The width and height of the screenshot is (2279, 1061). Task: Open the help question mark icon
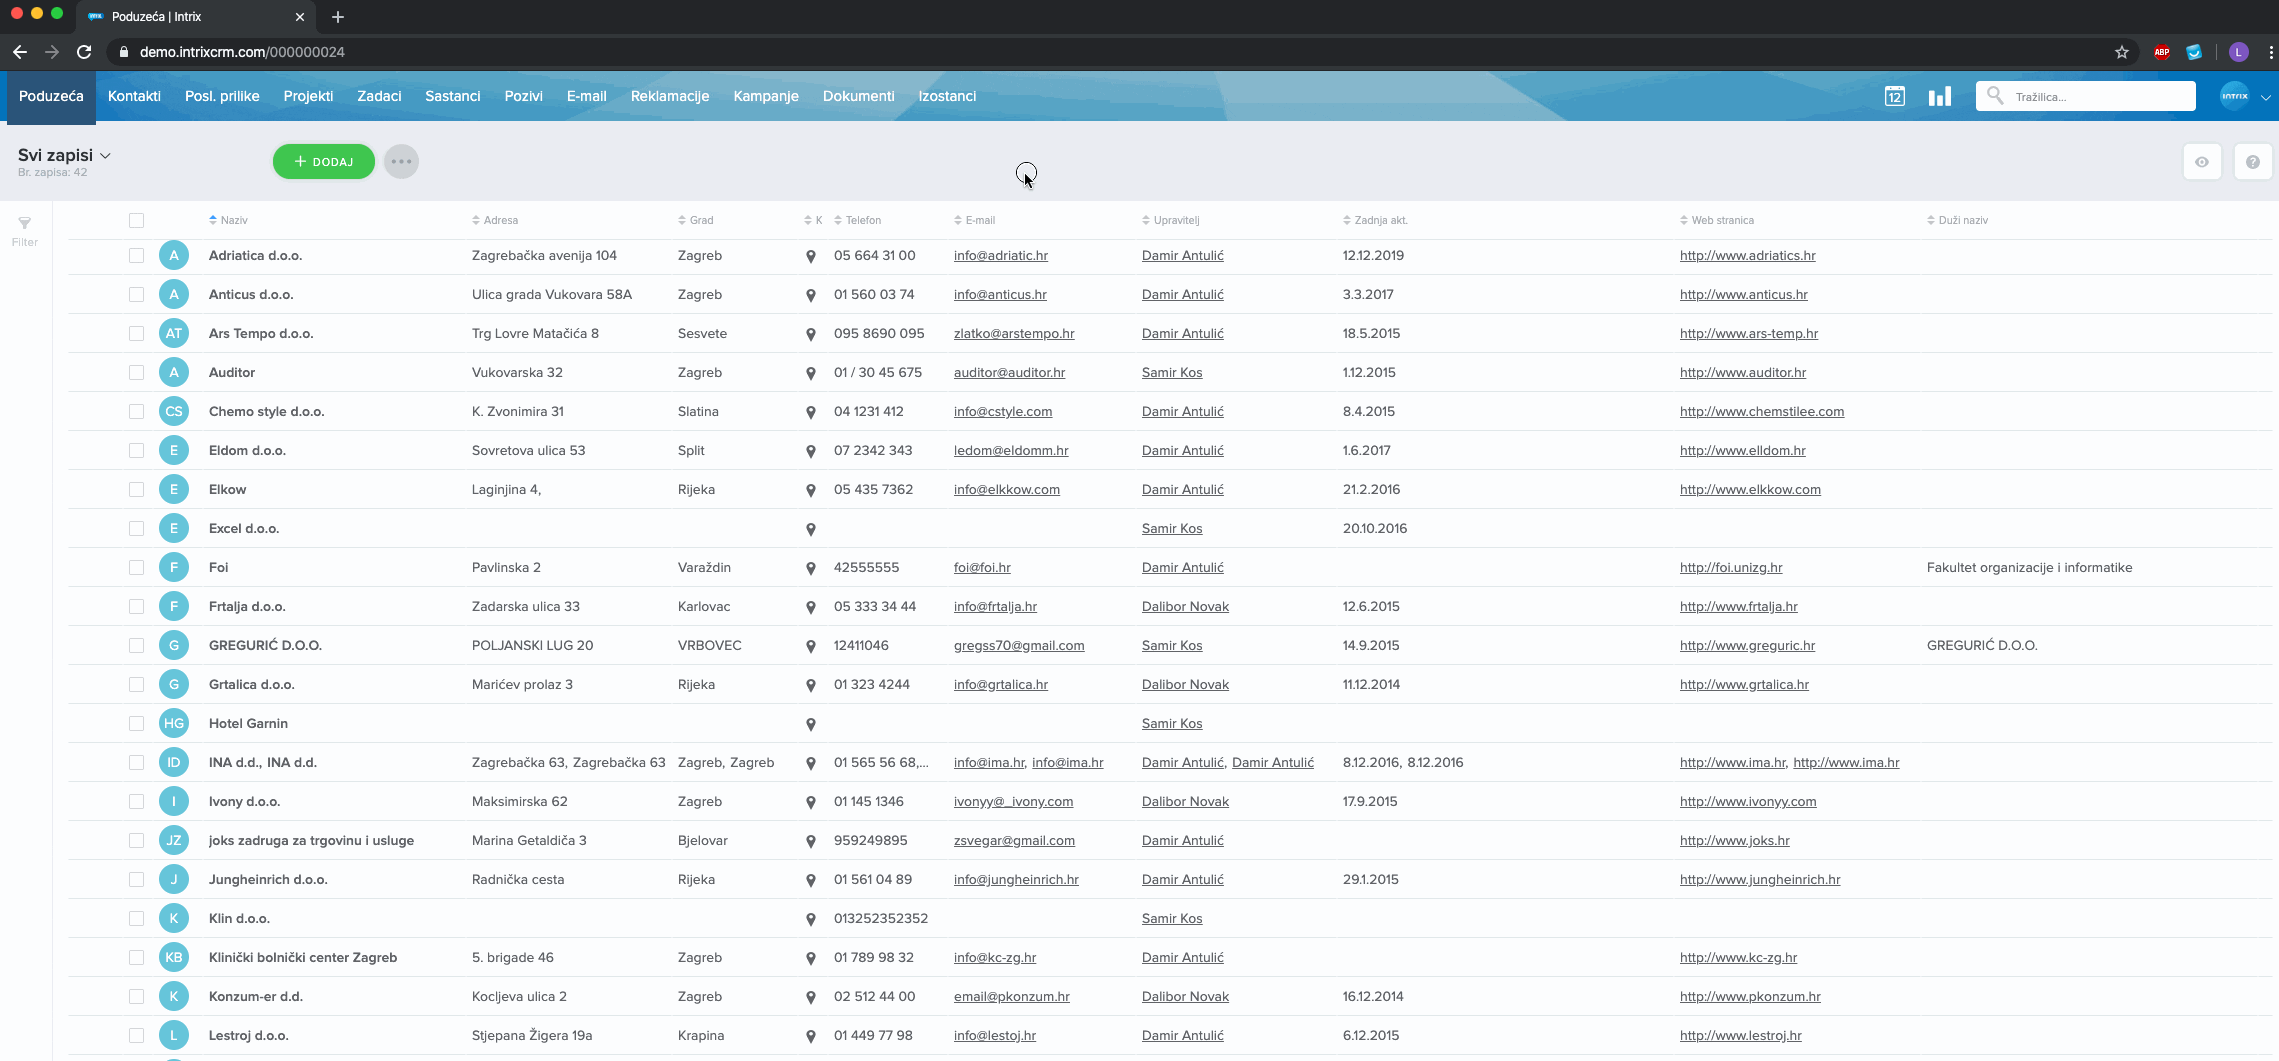tap(2252, 162)
